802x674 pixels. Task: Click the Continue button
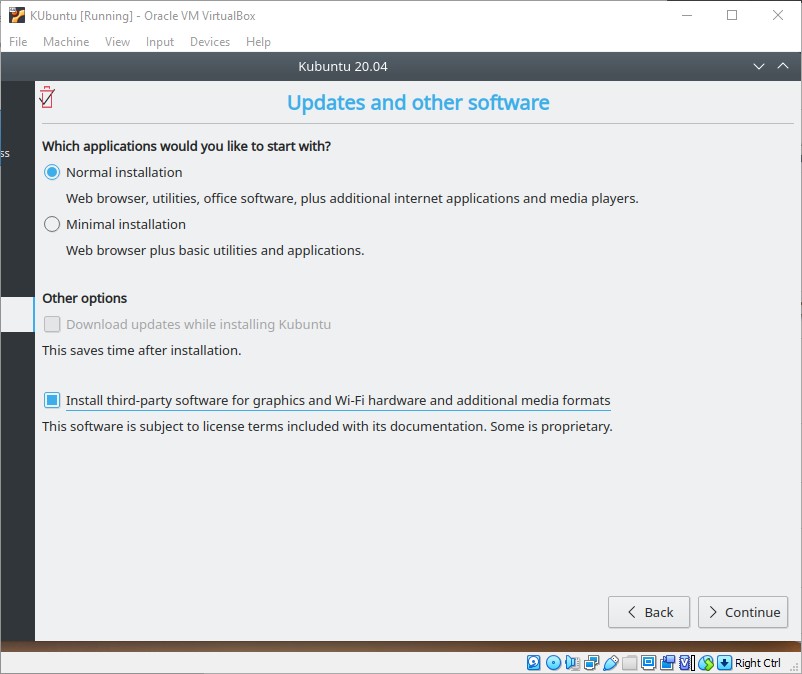point(743,612)
